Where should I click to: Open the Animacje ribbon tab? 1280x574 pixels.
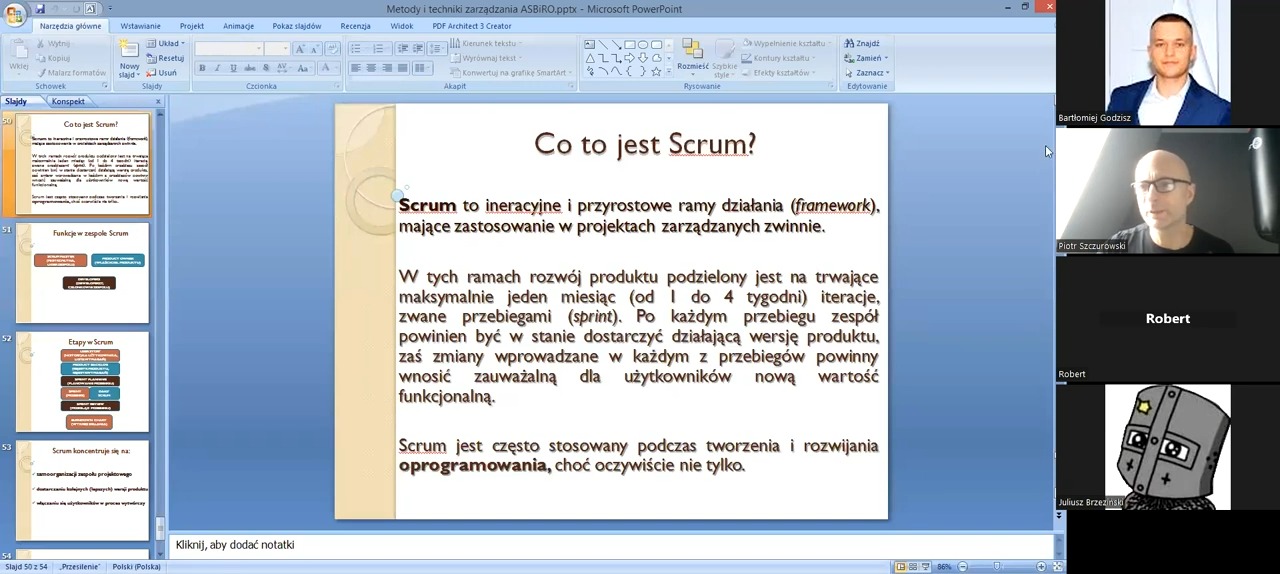[x=238, y=26]
